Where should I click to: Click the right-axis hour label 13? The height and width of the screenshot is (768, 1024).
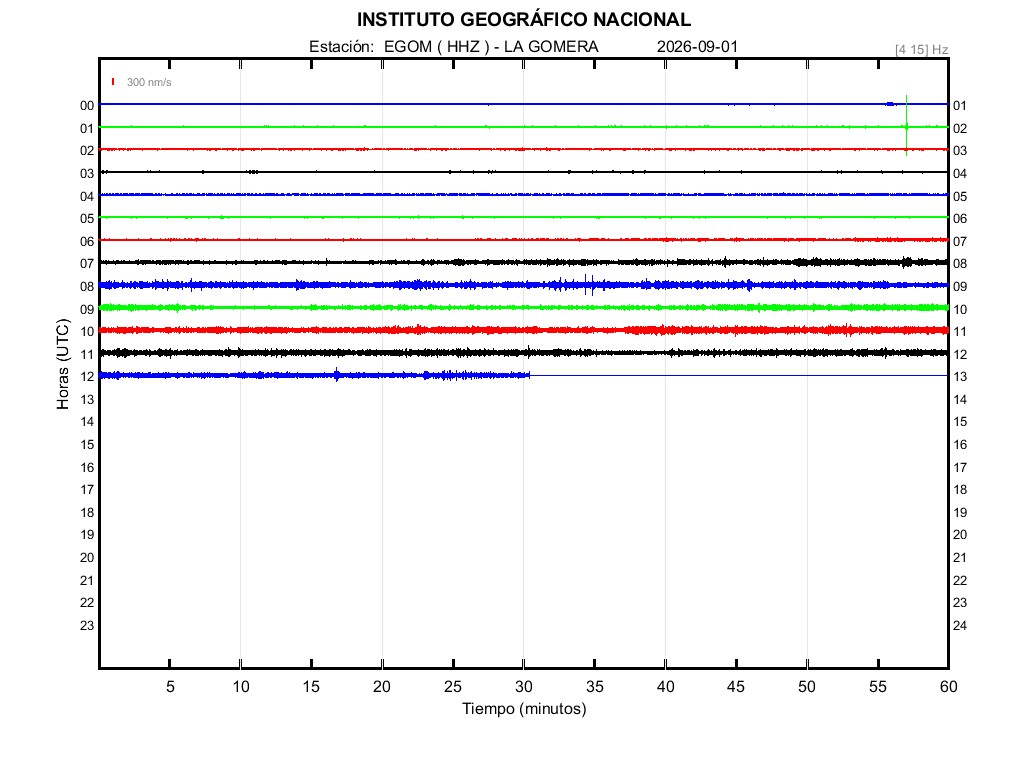(960, 377)
